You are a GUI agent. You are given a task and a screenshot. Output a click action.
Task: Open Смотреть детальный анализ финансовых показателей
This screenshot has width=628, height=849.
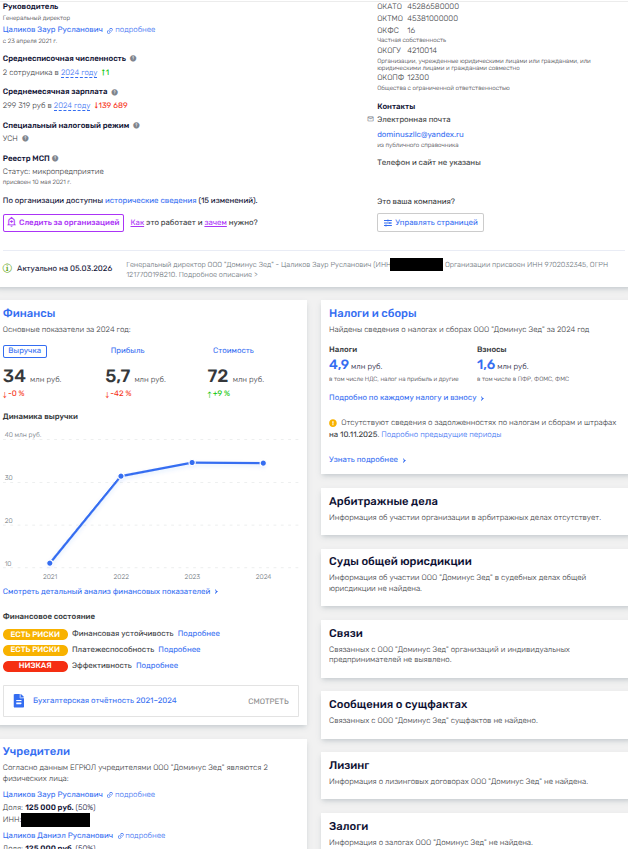pyautogui.click(x=110, y=592)
